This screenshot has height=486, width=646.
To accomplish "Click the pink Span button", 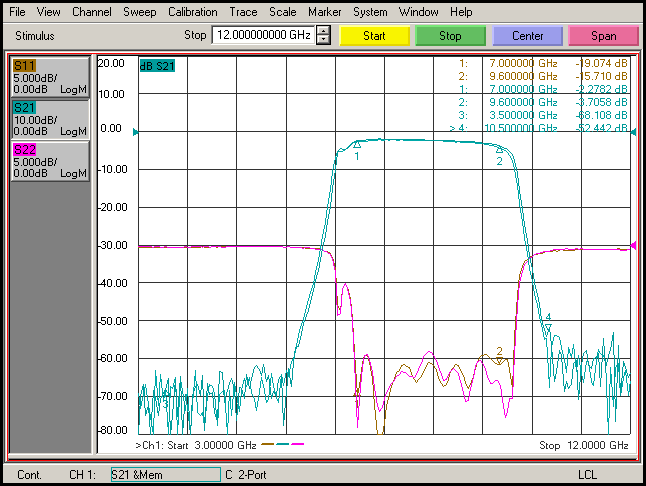I will tap(604, 36).
